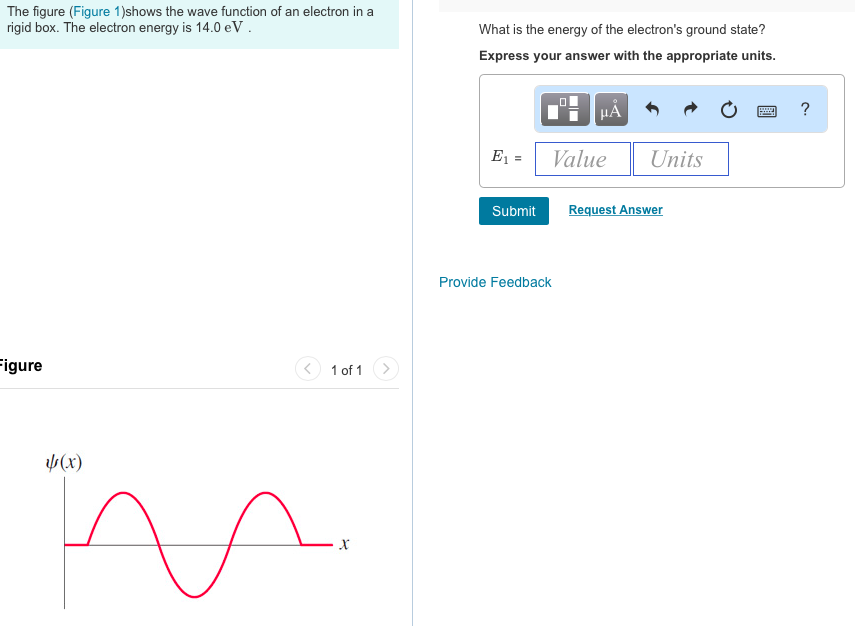The image size is (855, 626).
Task: Click the Units input field
Action: 680,159
